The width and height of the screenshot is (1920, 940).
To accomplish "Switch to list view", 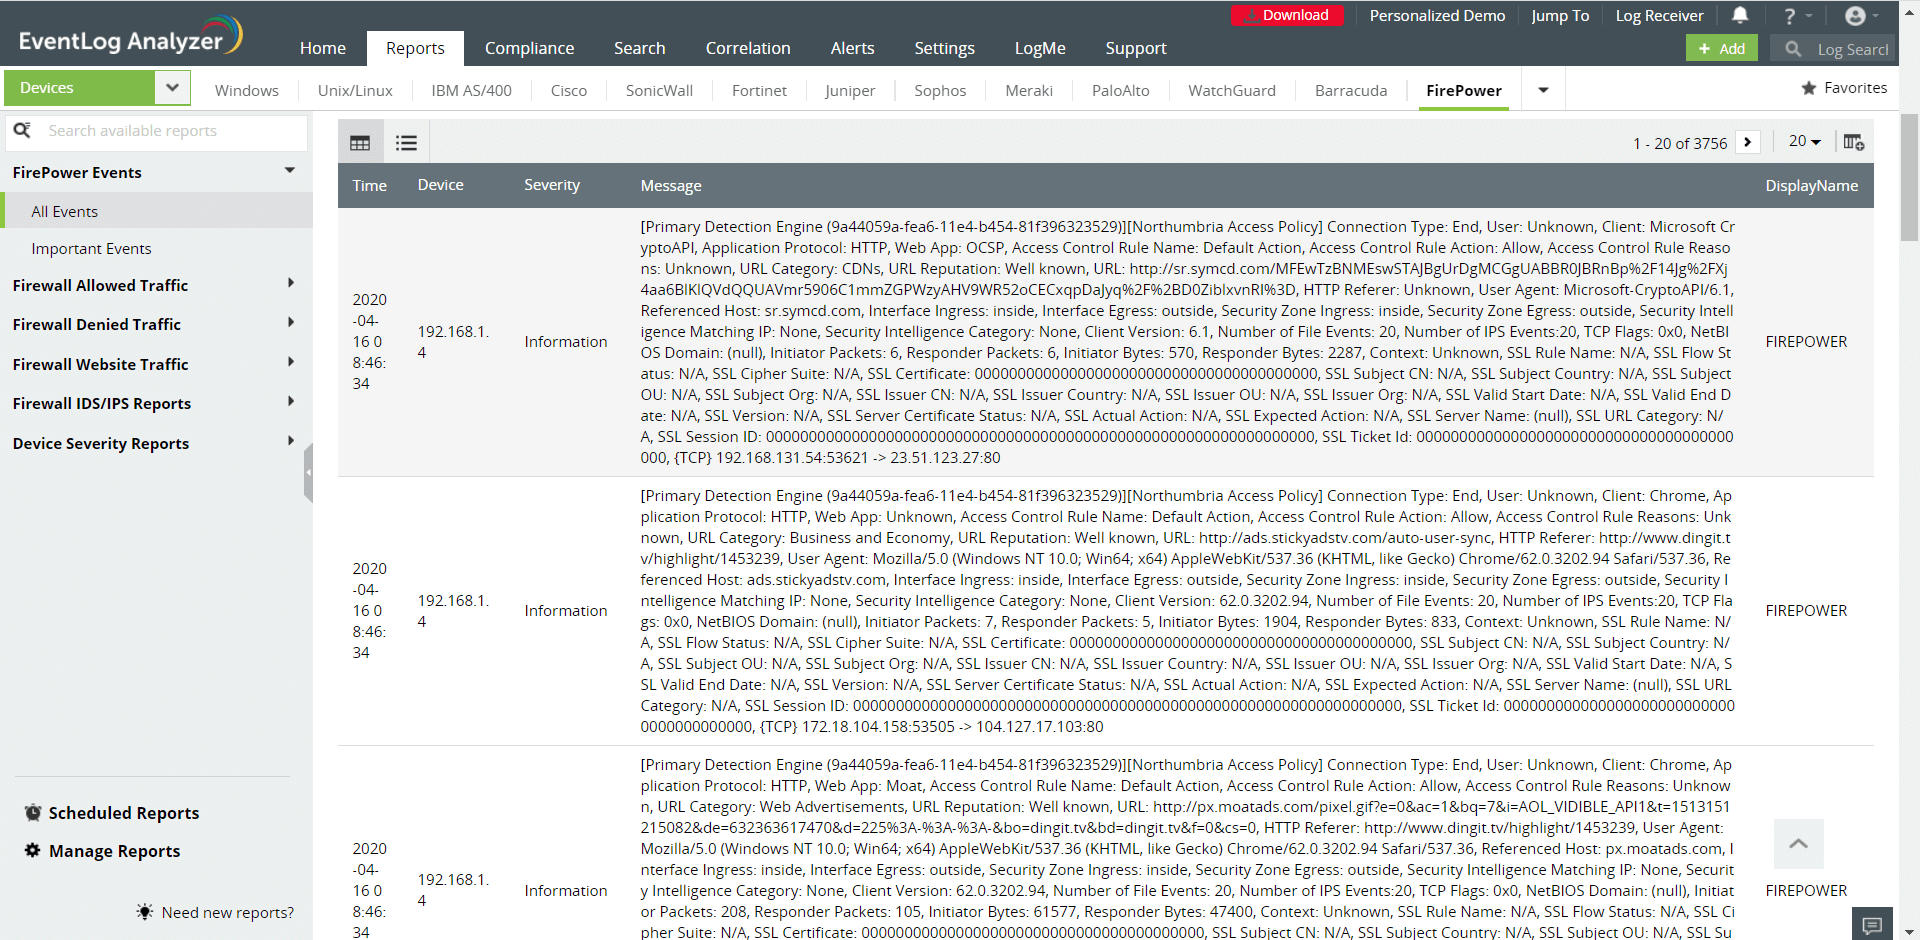I will point(406,143).
